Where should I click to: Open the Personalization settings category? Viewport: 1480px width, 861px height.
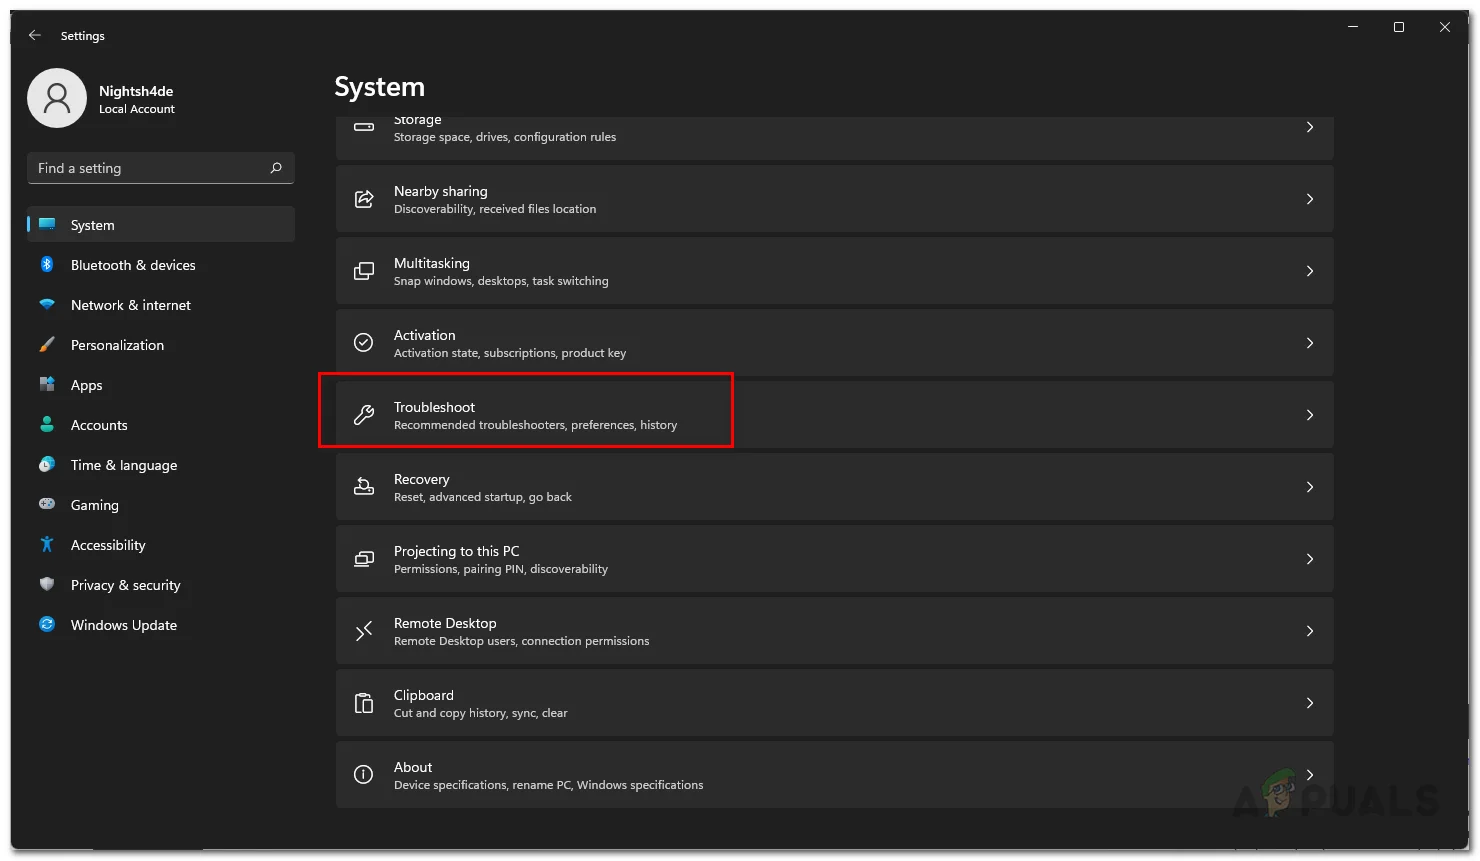point(117,345)
